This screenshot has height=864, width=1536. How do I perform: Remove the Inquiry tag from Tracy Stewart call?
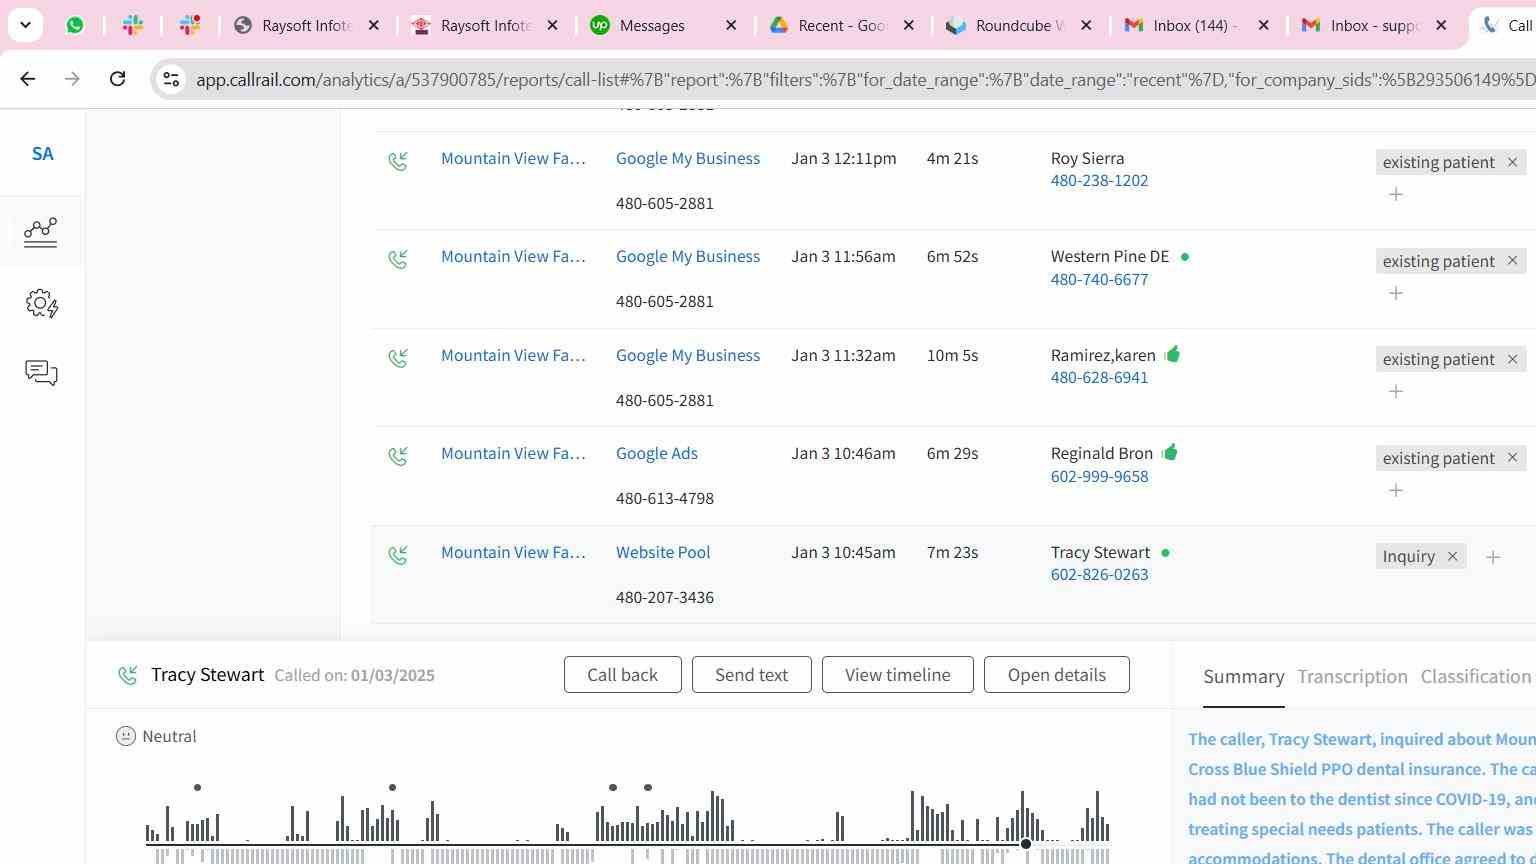pos(1452,556)
